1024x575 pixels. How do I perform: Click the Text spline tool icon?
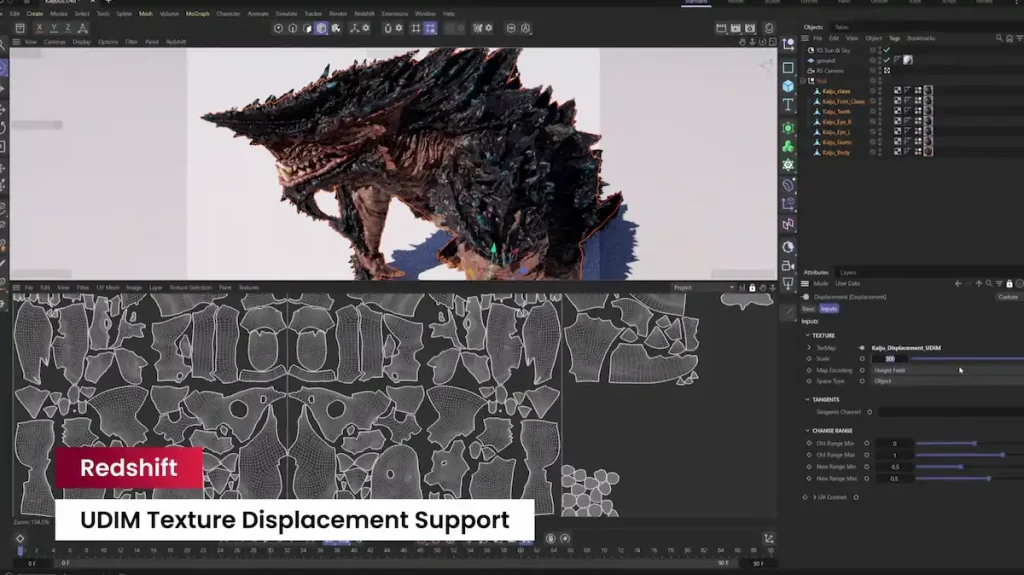point(788,105)
